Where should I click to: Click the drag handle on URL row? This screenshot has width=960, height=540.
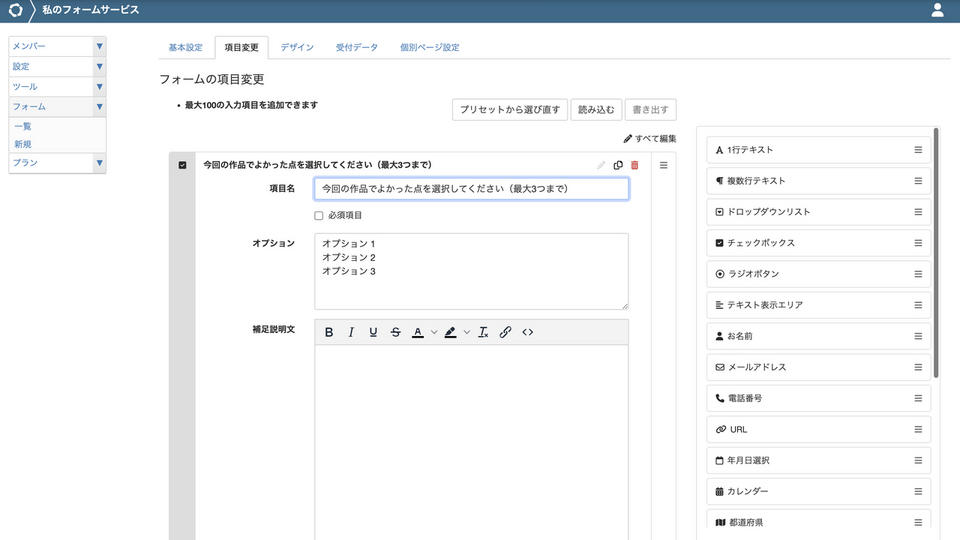click(918, 429)
